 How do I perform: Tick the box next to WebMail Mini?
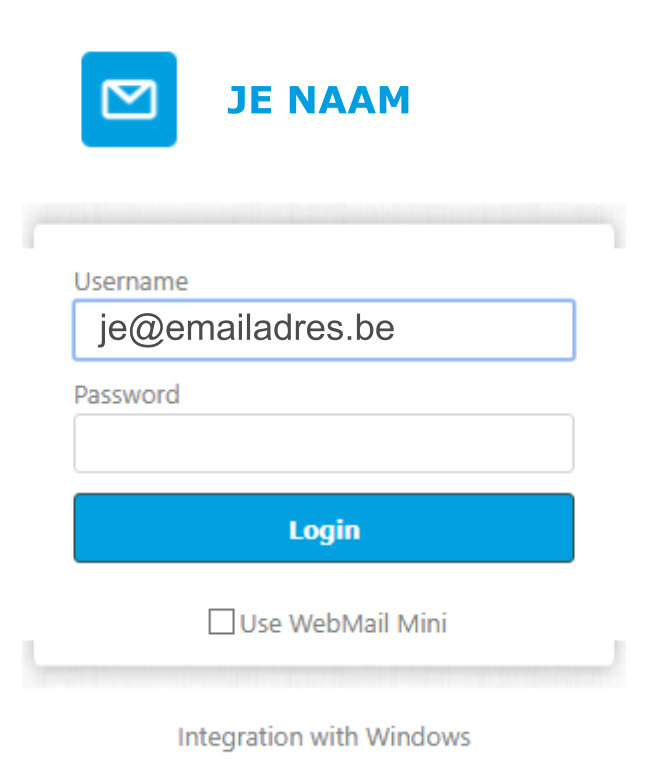tap(221, 621)
